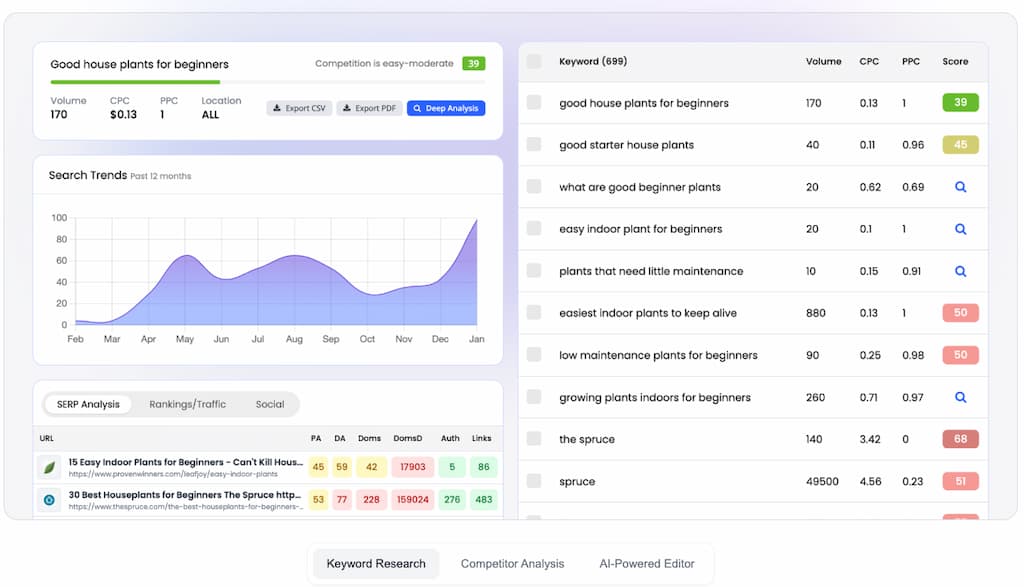Switch to SERP Analysis tab
The image size is (1024, 587).
coord(88,404)
